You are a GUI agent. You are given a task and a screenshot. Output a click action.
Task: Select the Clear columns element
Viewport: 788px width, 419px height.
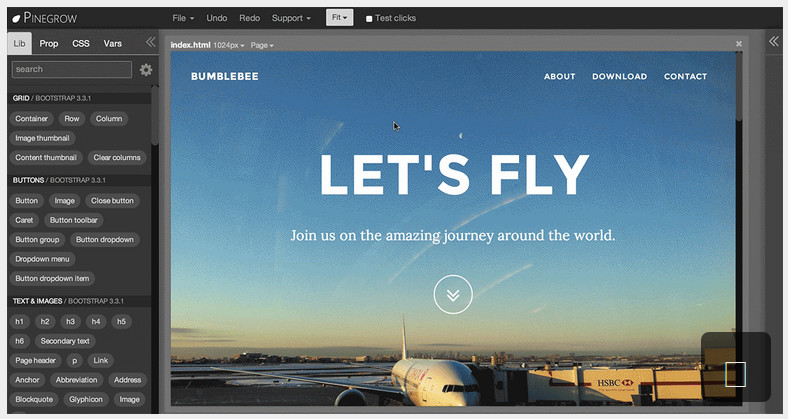point(117,158)
